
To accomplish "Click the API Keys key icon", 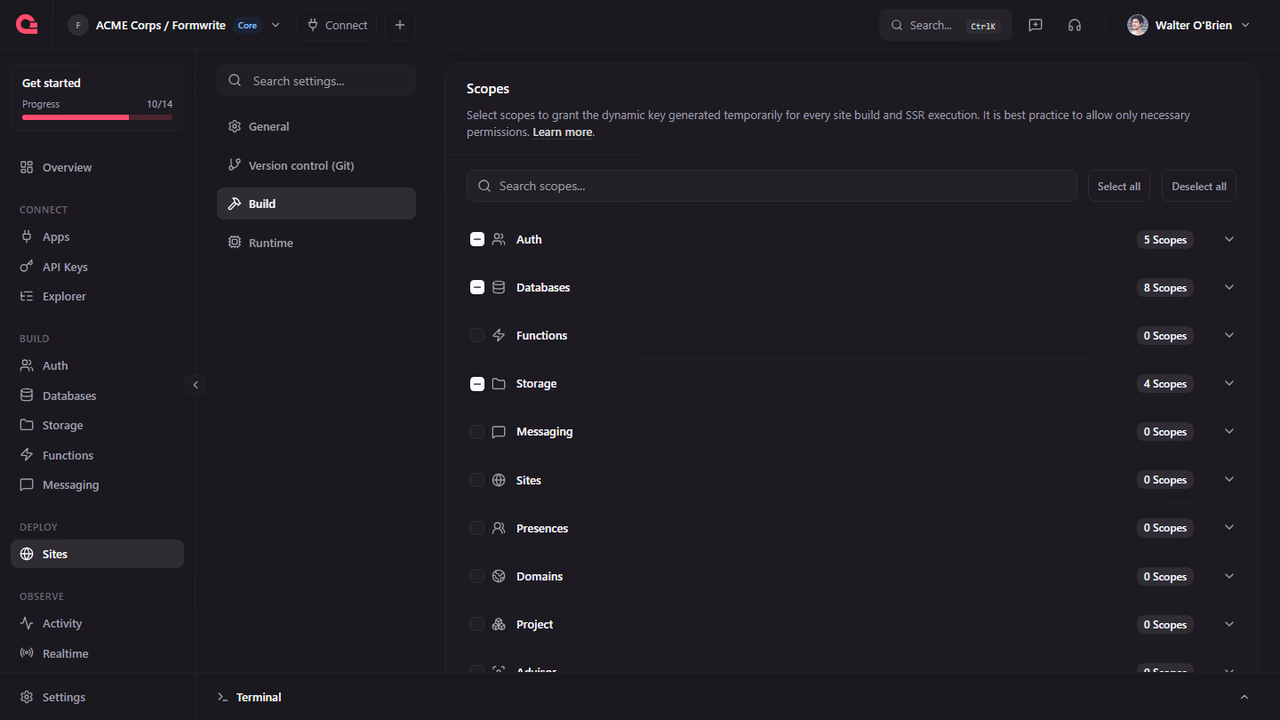I will [x=27, y=267].
